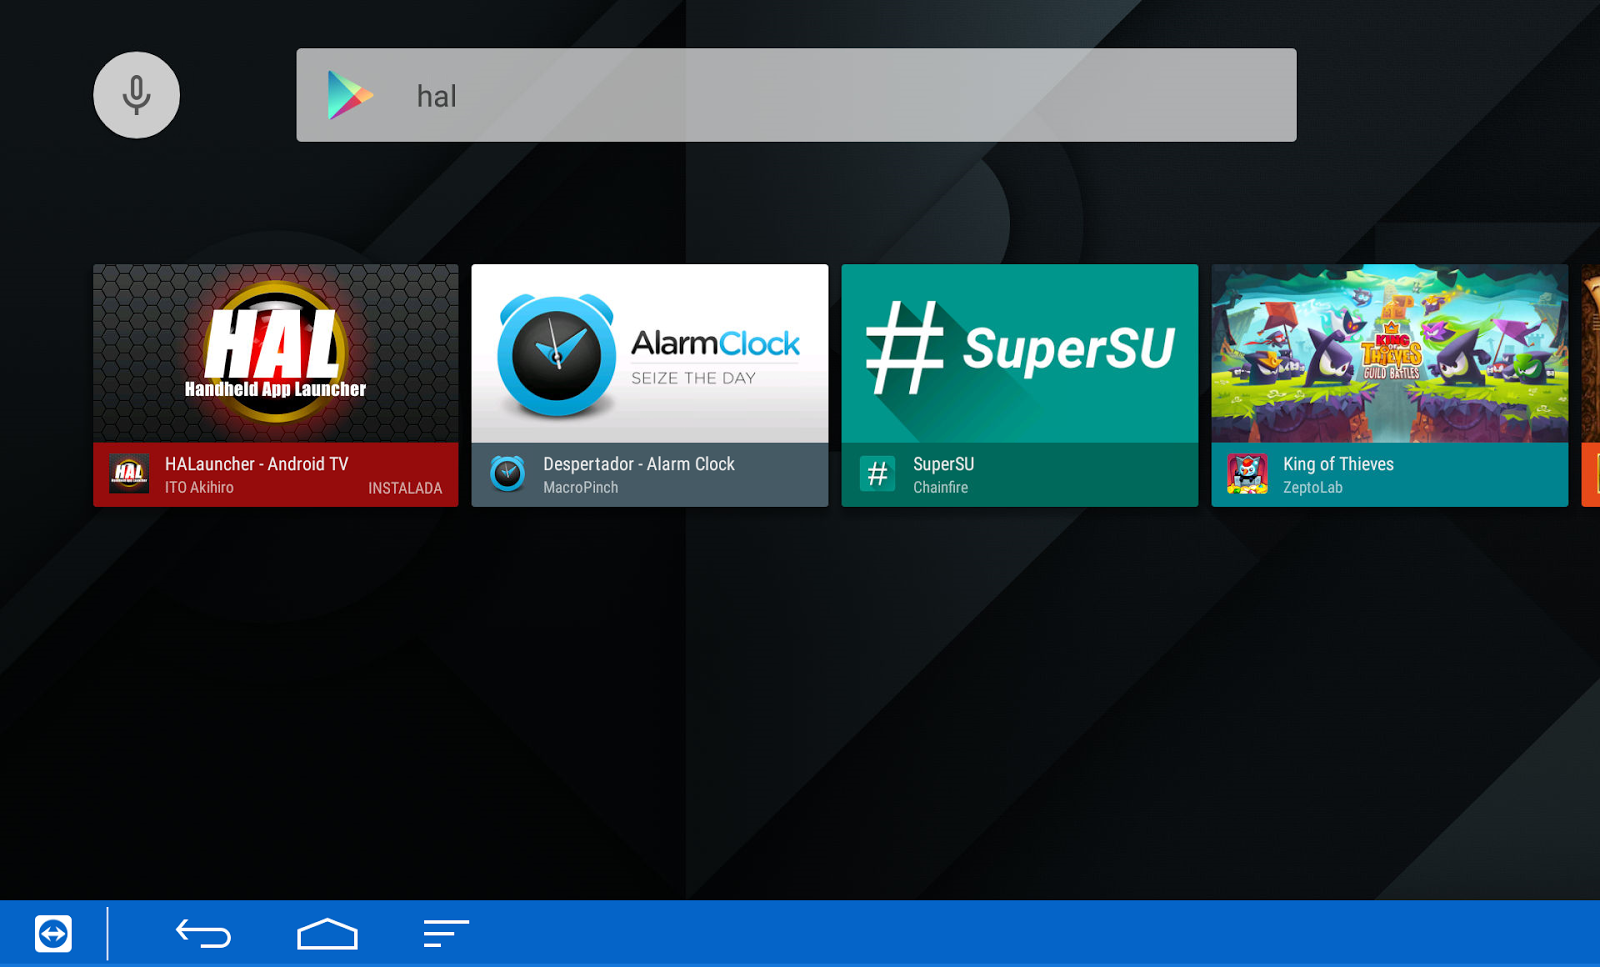Select the 'King of Thieves' title
This screenshot has height=967, width=1600.
tap(1338, 464)
